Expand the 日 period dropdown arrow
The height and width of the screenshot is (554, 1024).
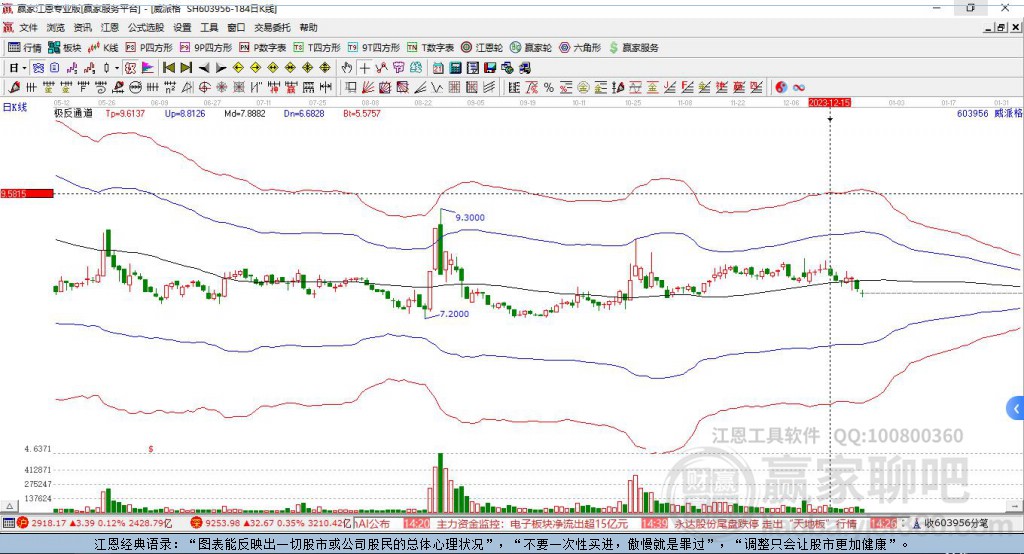coord(24,68)
